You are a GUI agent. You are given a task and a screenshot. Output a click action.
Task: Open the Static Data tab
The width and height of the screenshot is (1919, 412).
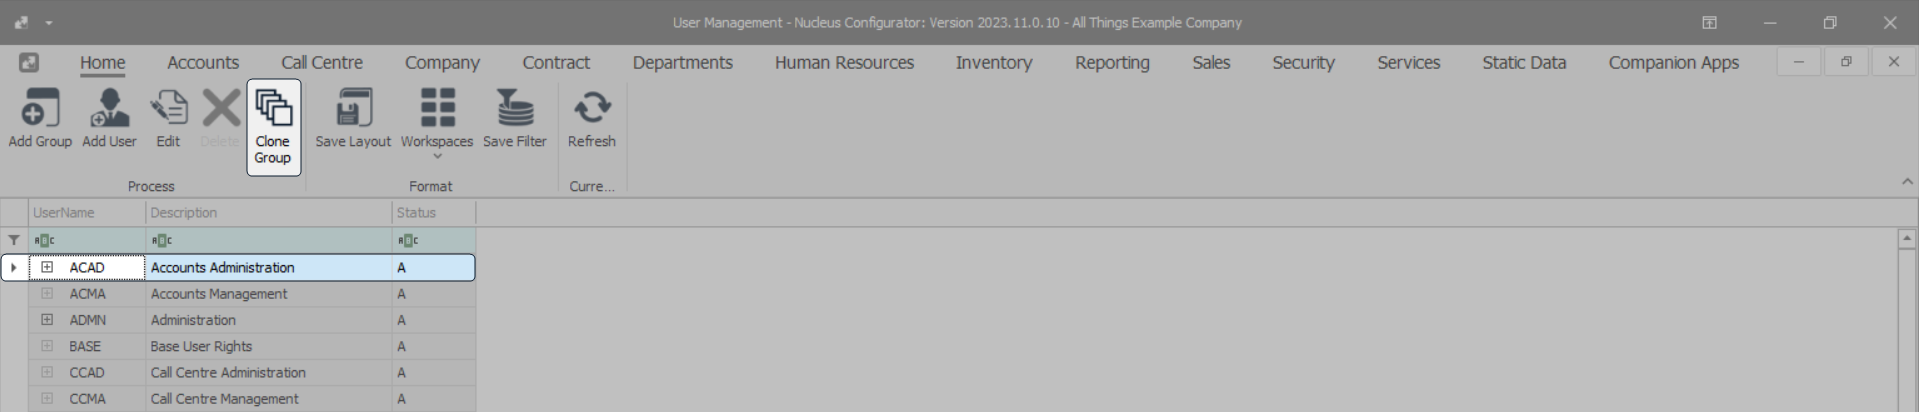click(x=1523, y=63)
